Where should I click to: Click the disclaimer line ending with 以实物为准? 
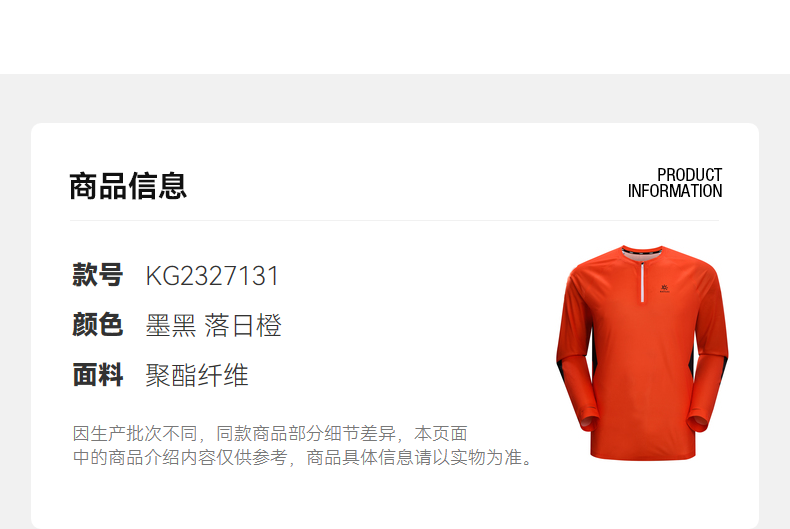coord(303,457)
